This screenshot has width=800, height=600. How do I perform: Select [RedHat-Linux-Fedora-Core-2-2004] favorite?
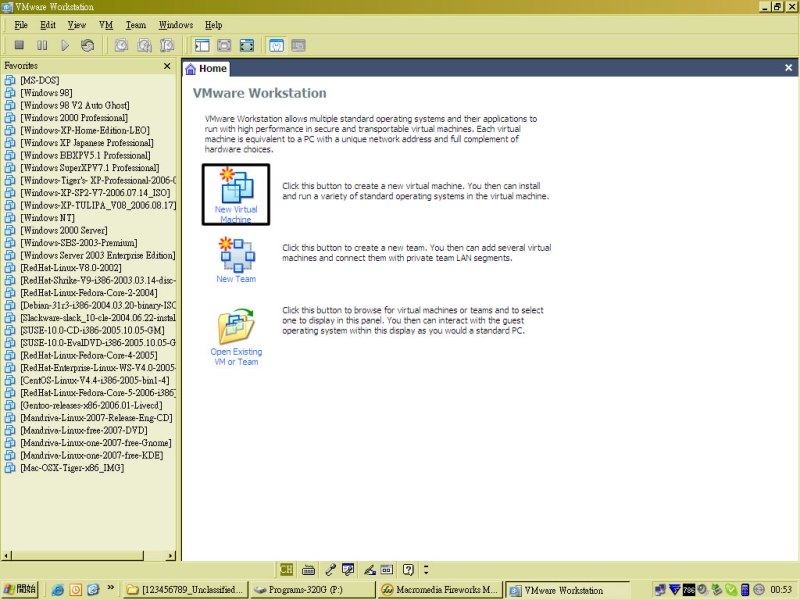89,292
